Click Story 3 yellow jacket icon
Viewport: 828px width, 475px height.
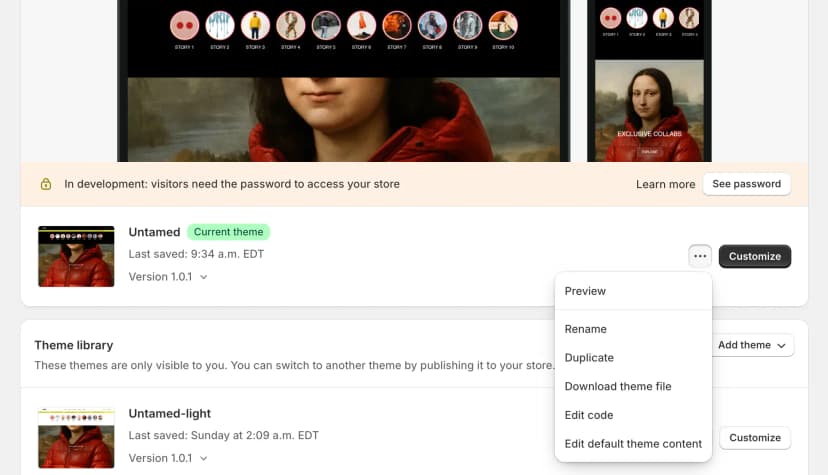(255, 24)
